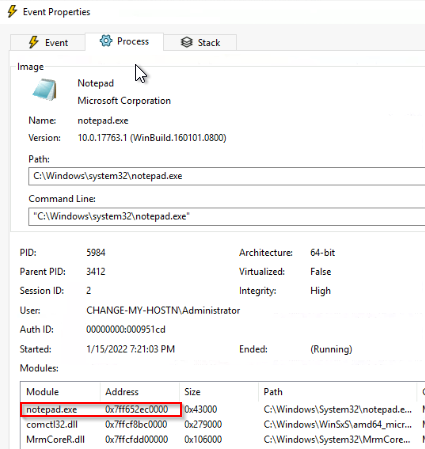Screen dimensions: 425x449
Task: Click the Address column header
Action: 140,392
